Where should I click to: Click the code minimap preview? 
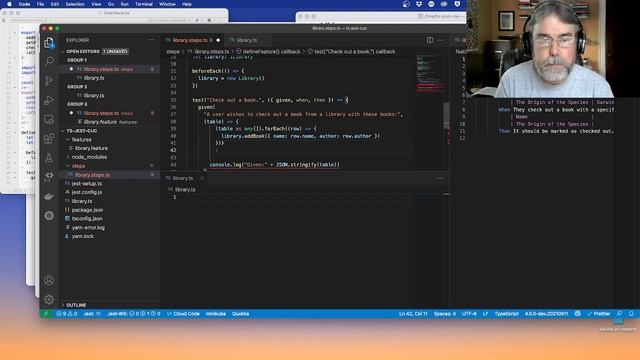click(429, 73)
